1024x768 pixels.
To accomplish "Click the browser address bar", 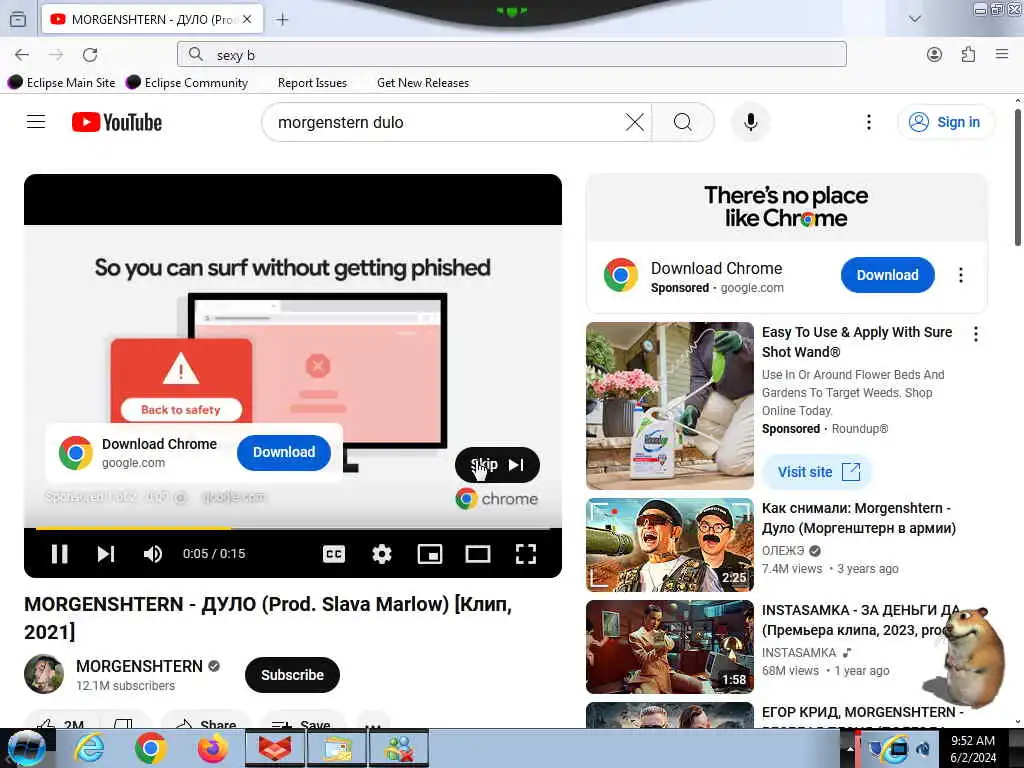I will tap(511, 54).
